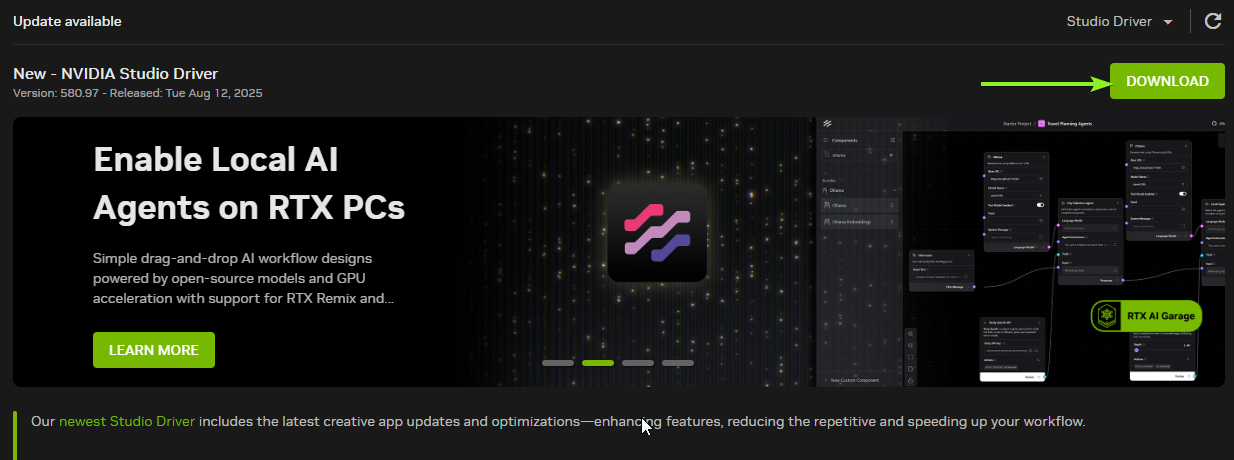Click the Update available heading
This screenshot has width=1234, height=460.
68,21
